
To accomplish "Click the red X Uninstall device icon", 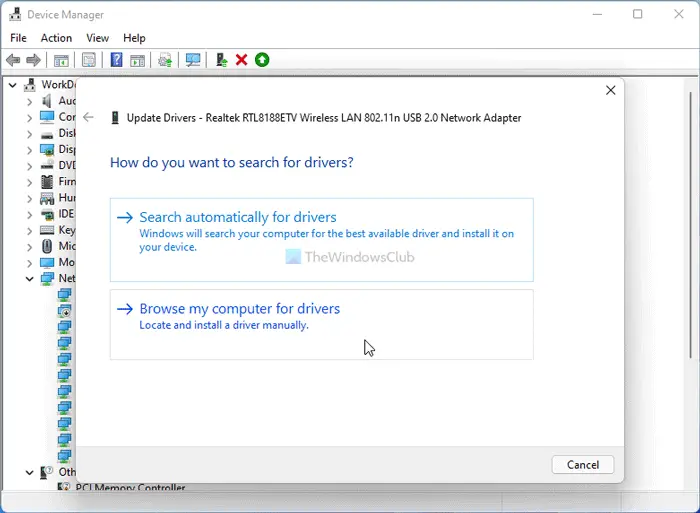I will pyautogui.click(x=241, y=60).
